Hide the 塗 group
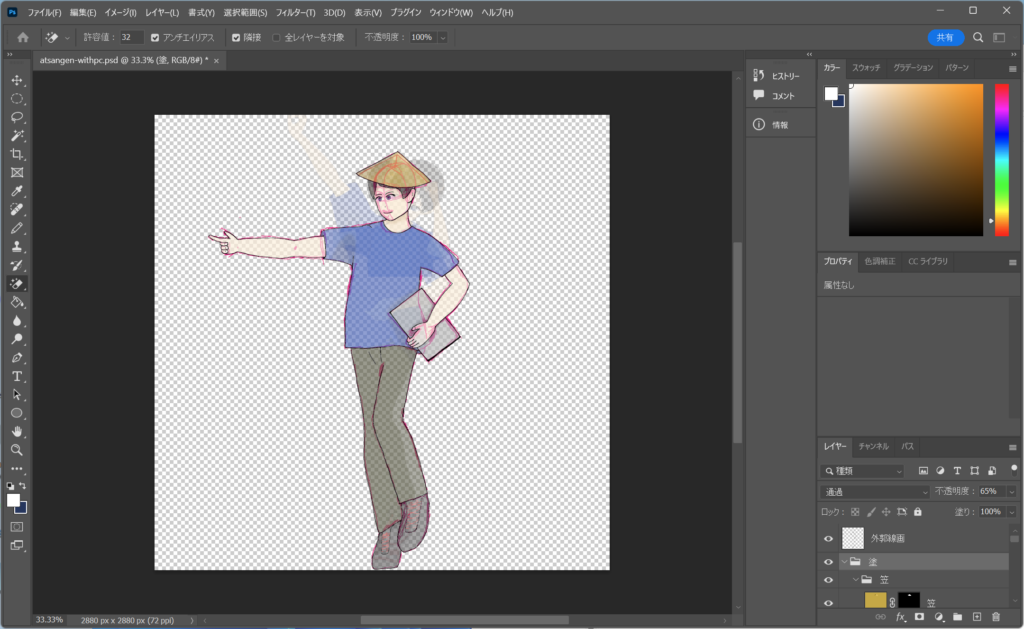The width and height of the screenshot is (1024, 629). pyautogui.click(x=828, y=562)
